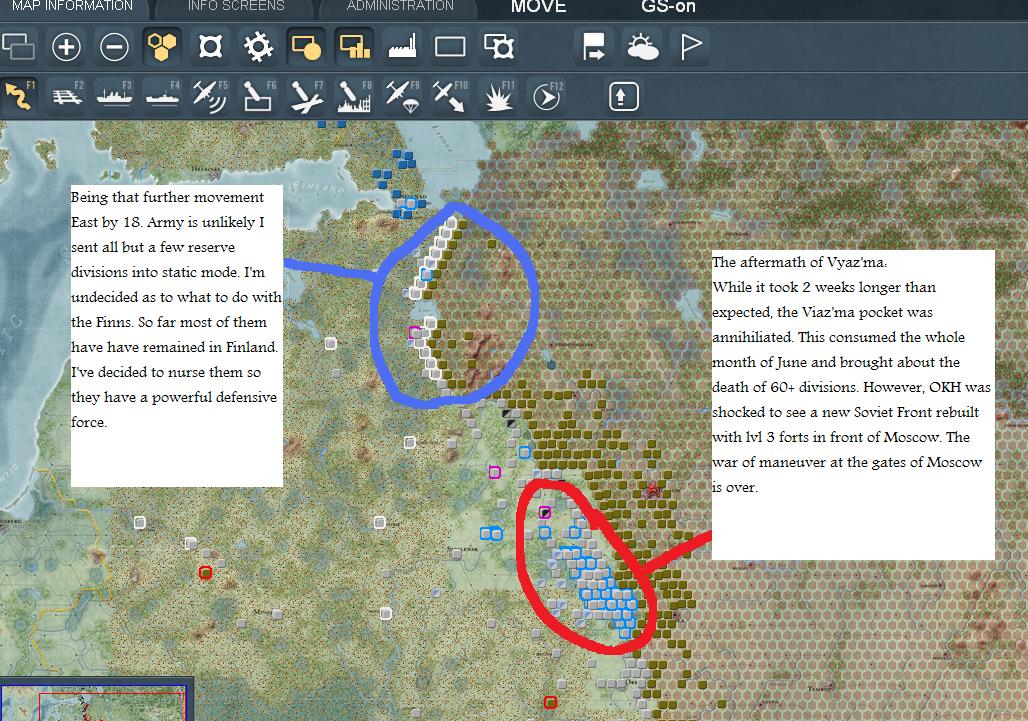Select F4 amphibious ship mode

tap(163, 96)
